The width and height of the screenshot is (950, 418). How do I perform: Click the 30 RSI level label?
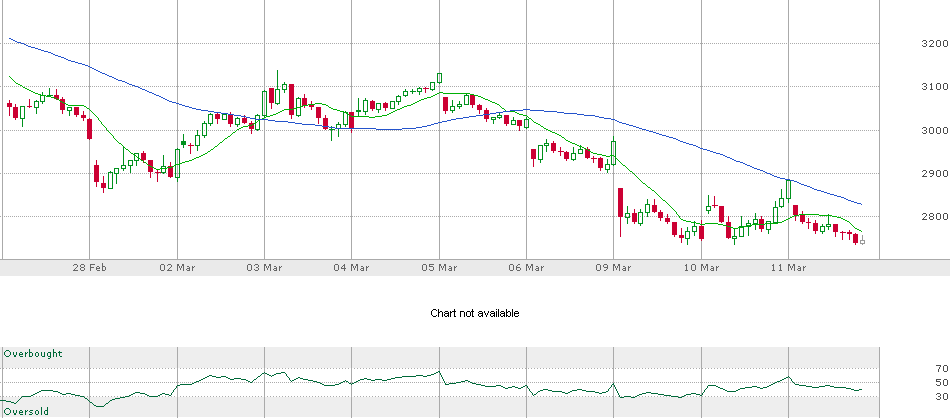pyautogui.click(x=942, y=396)
